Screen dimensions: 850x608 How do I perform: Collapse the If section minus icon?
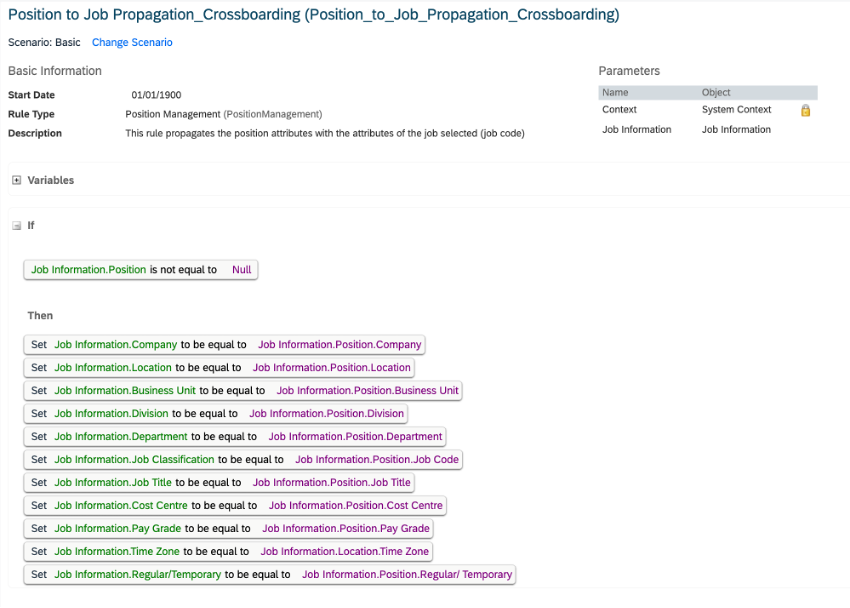tap(17, 226)
